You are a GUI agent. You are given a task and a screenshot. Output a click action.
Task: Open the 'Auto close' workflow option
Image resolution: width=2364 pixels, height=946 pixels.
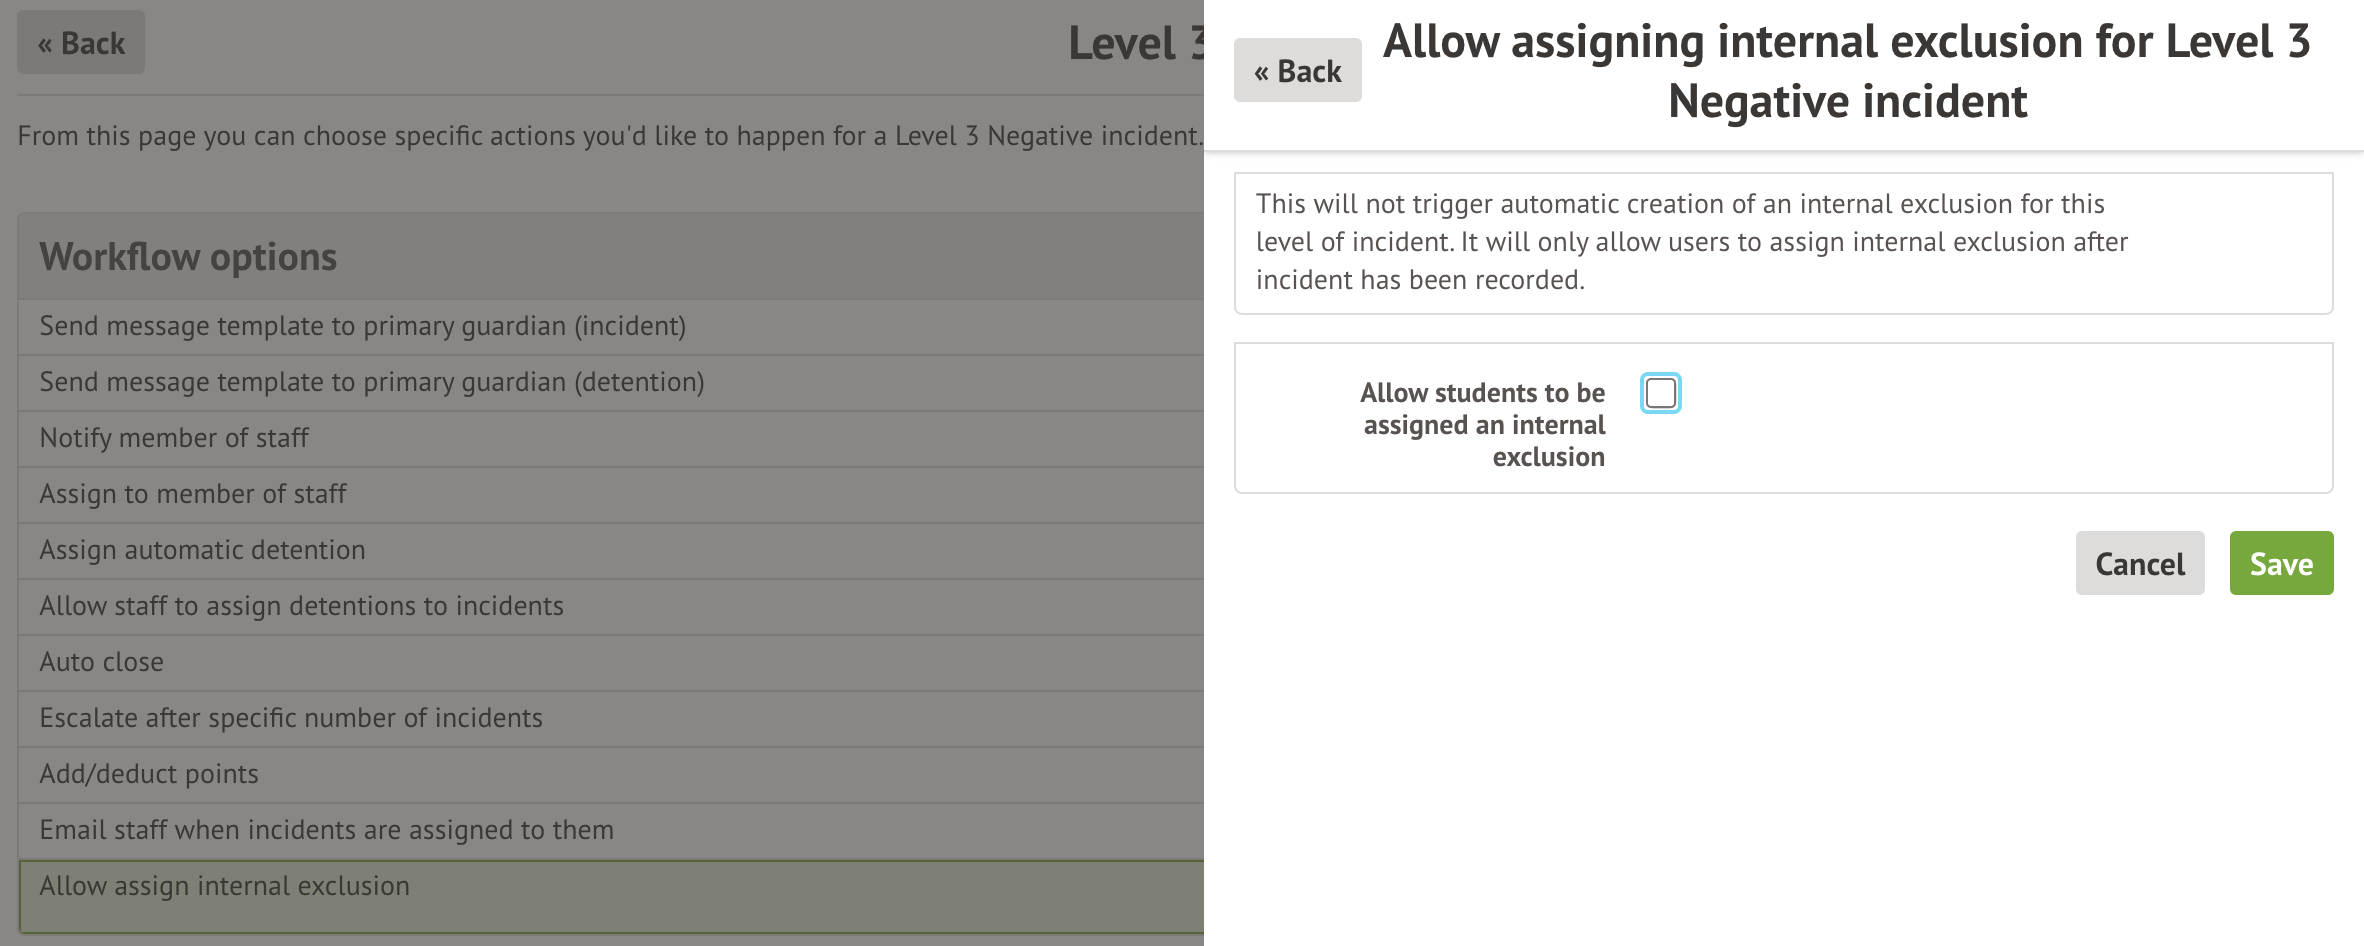tap(101, 662)
